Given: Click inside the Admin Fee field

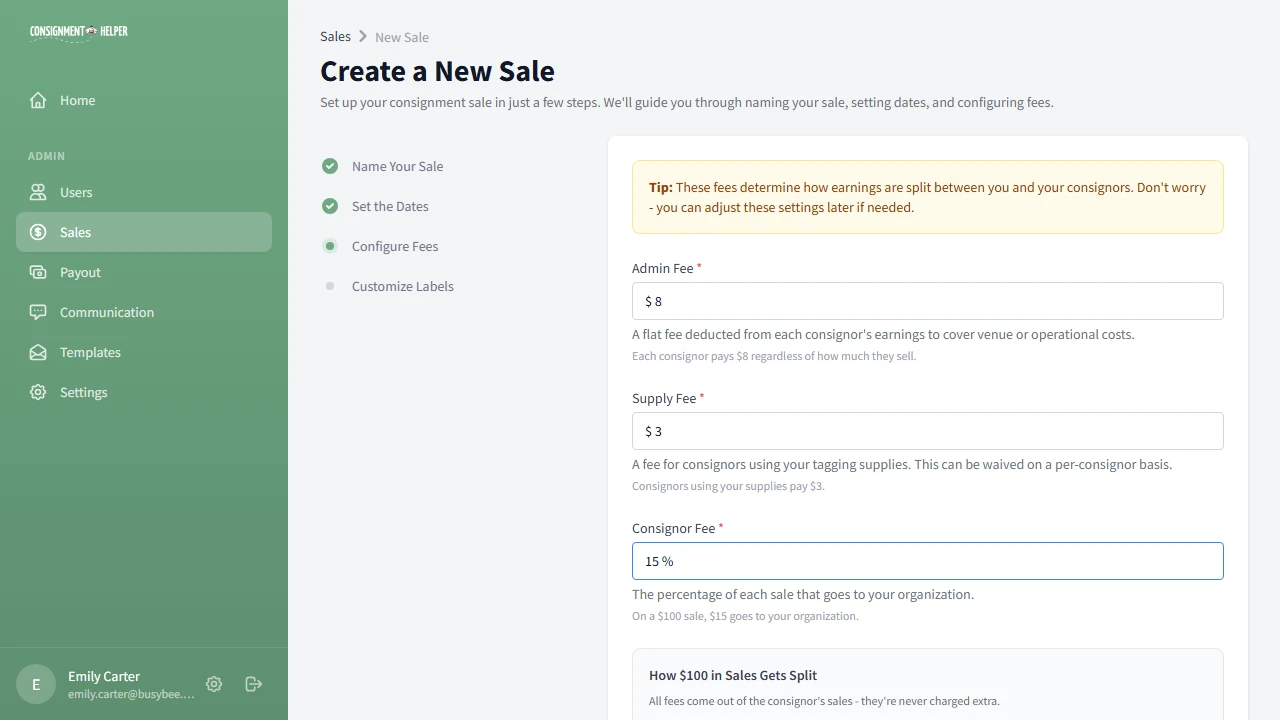Looking at the screenshot, I should tap(927, 301).
